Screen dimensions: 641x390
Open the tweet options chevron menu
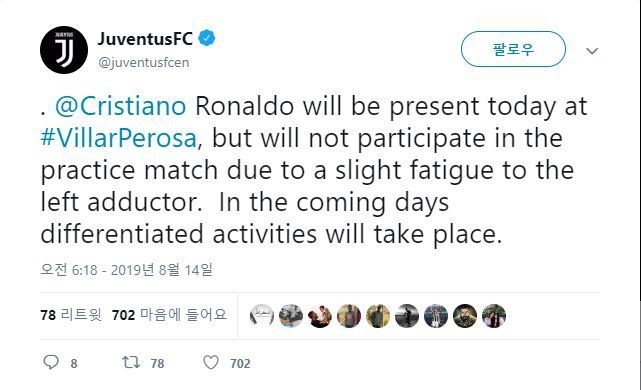coord(592,51)
